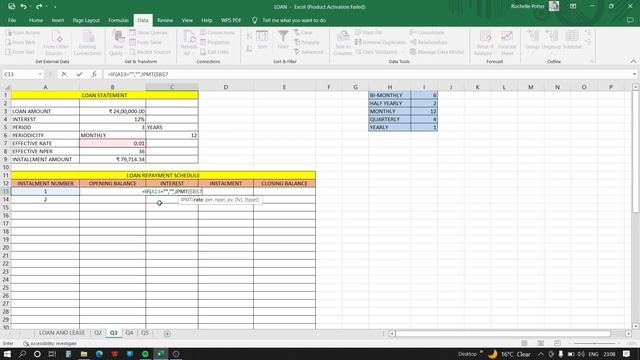
Task: Collapse the ribbon with the chevron
Action: point(633,61)
